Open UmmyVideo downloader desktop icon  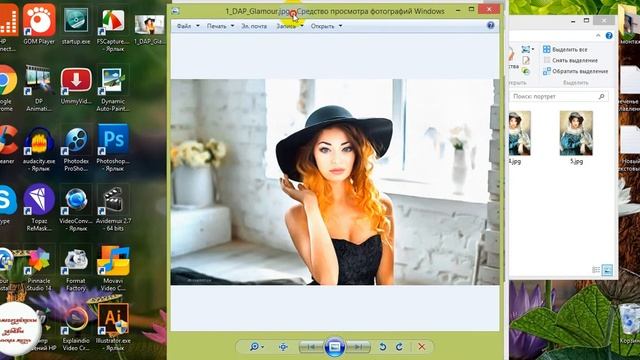76,85
